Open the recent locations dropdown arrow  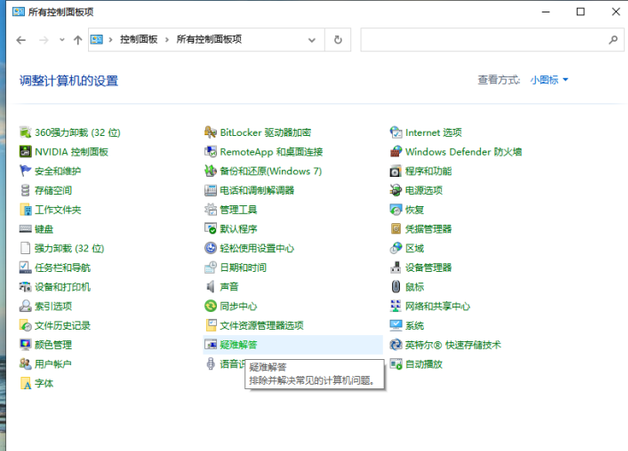[62, 40]
